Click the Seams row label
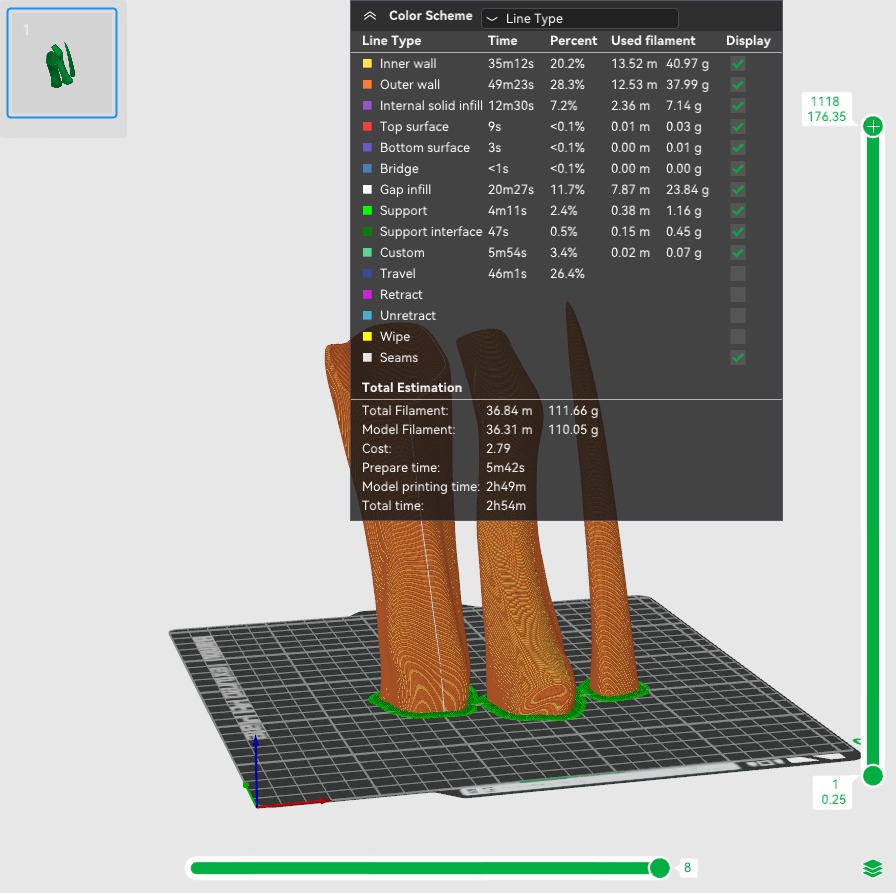This screenshot has width=896, height=893. 398,358
